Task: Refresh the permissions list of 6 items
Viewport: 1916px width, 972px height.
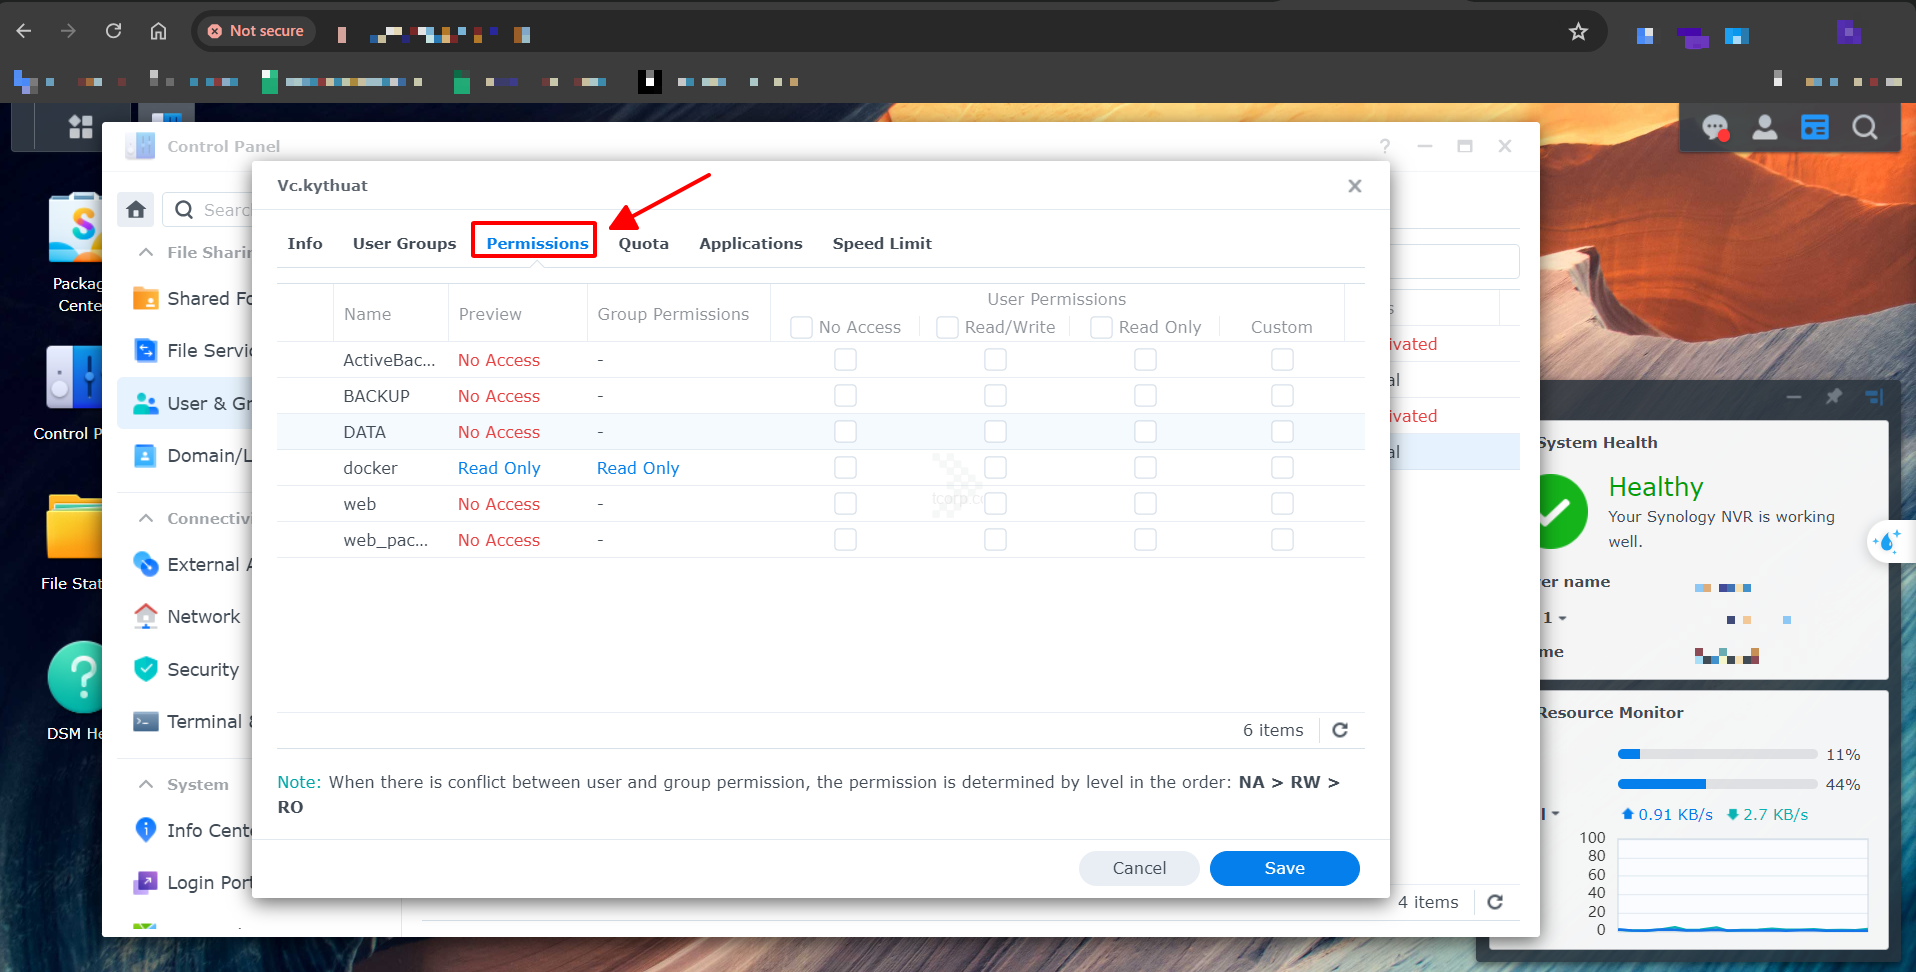Action: [1340, 730]
